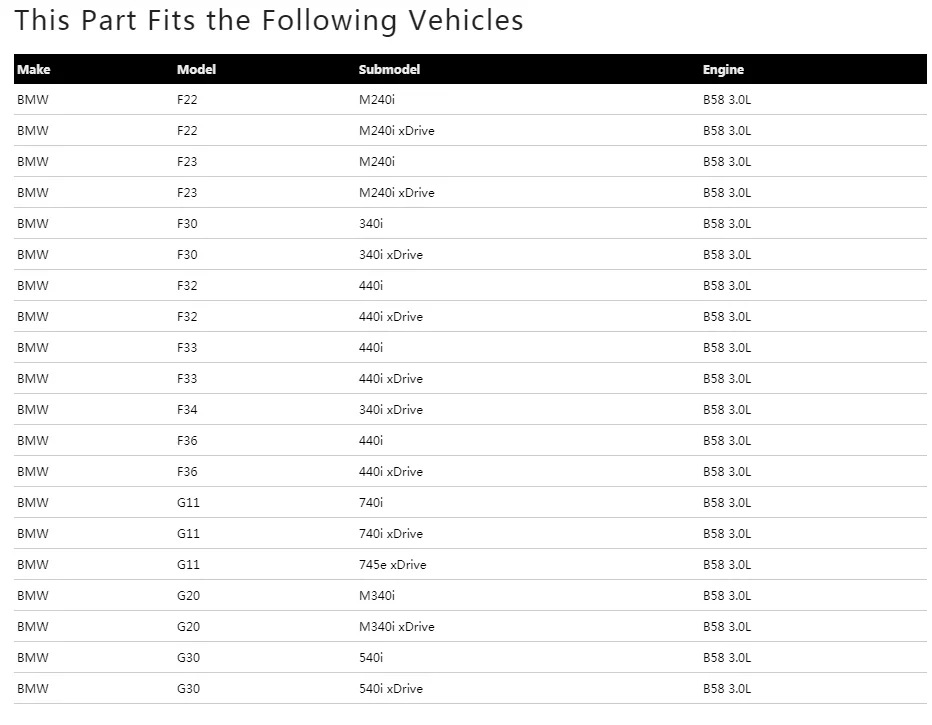Click the Submodel column header
Screen dimensions: 932x725
click(389, 70)
